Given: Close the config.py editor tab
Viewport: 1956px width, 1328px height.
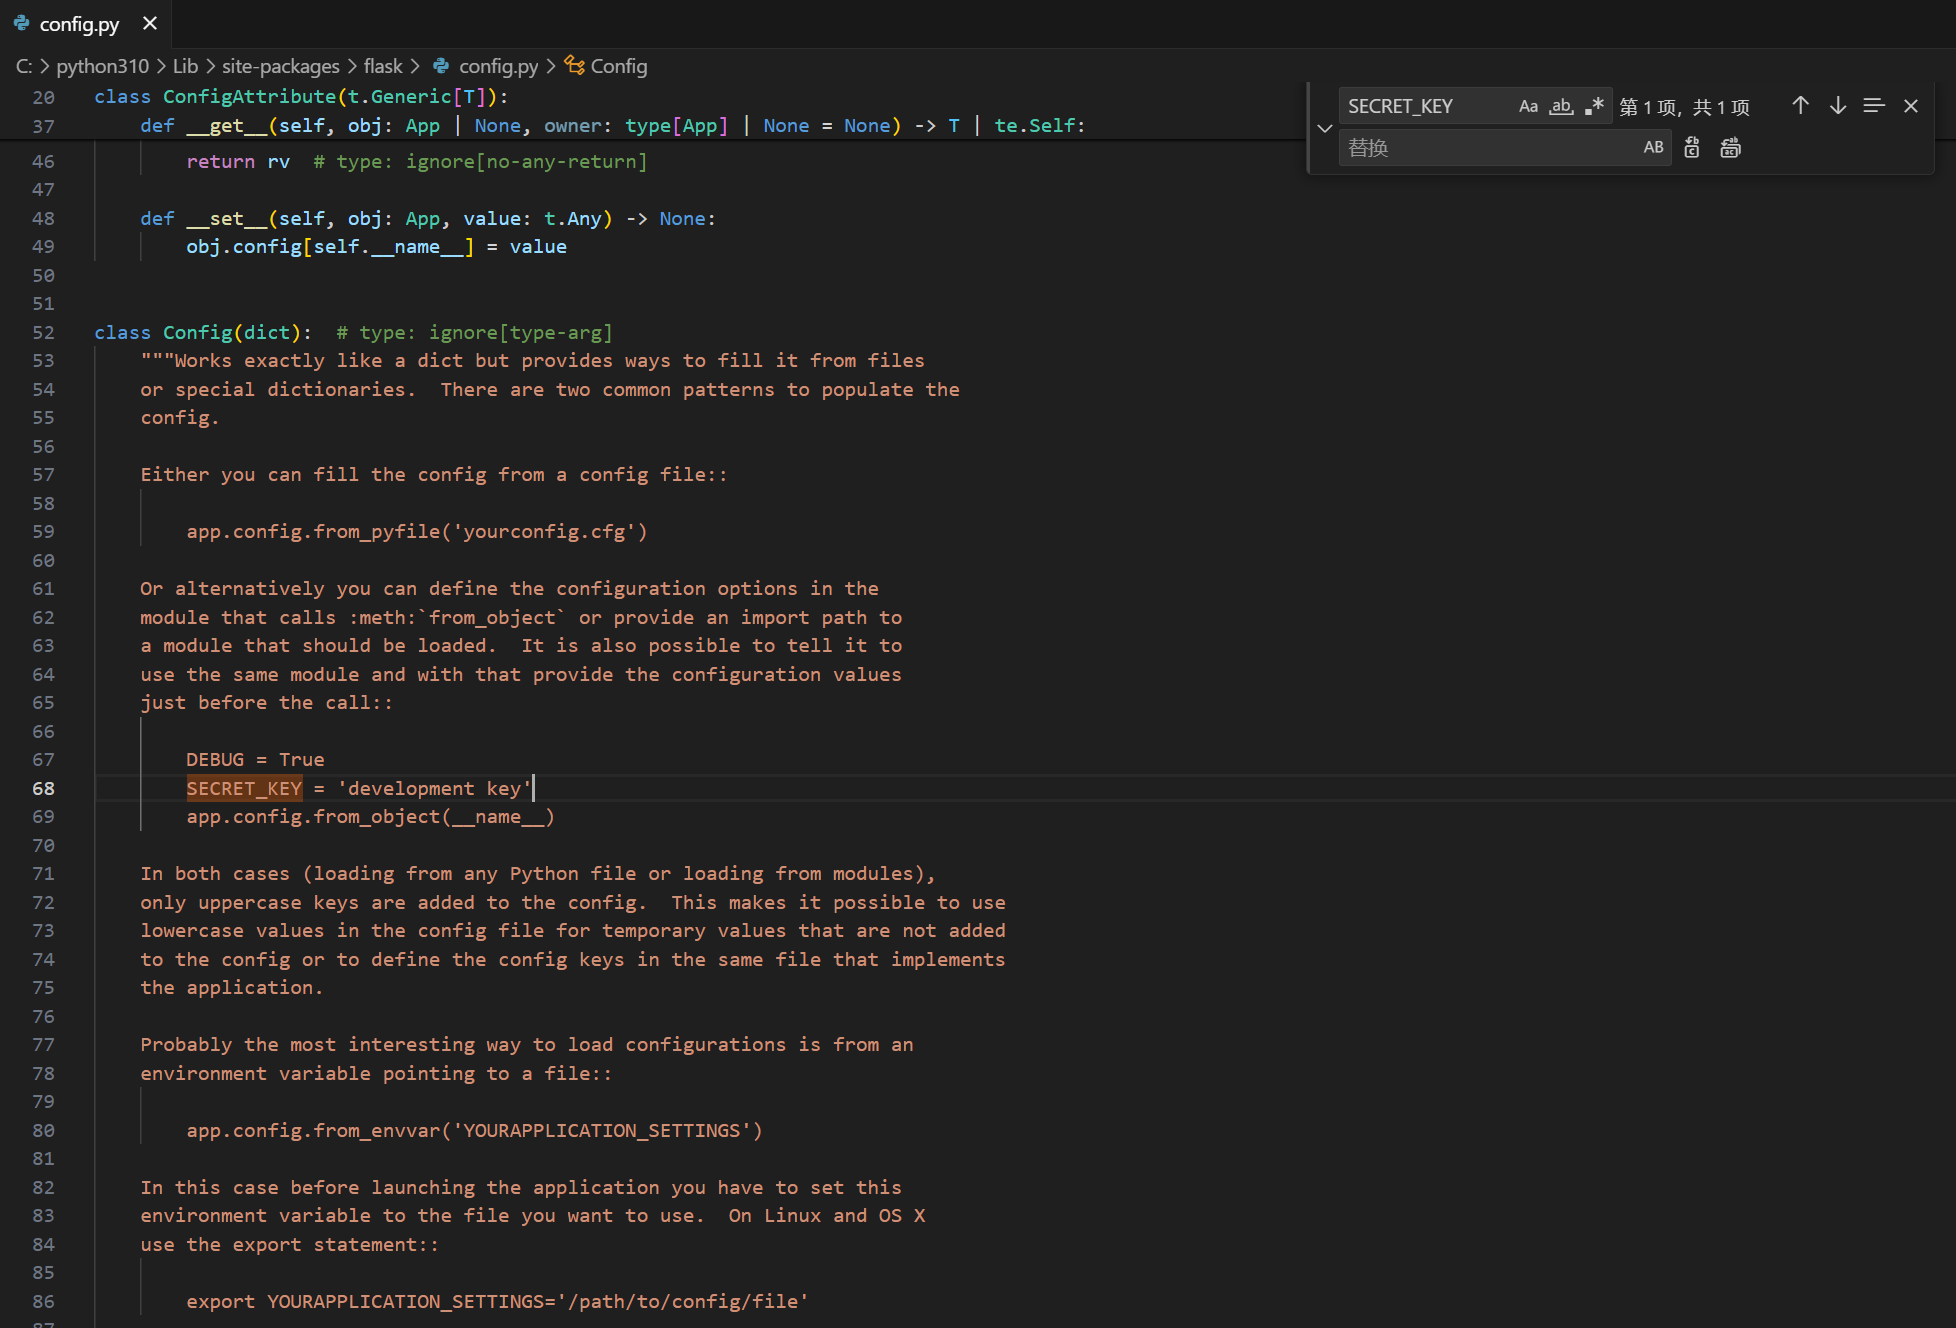Looking at the screenshot, I should 150,23.
